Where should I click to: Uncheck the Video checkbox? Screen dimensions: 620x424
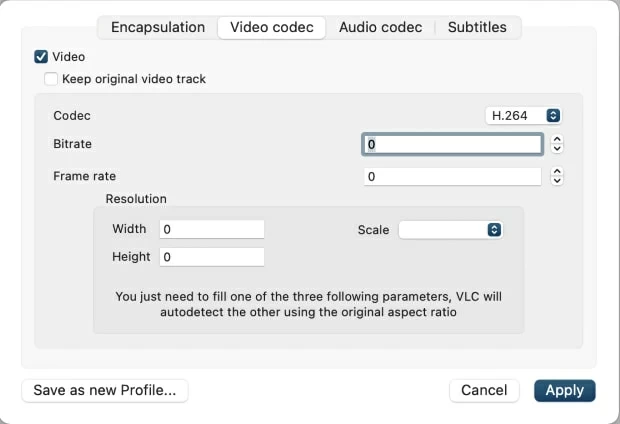pos(41,57)
